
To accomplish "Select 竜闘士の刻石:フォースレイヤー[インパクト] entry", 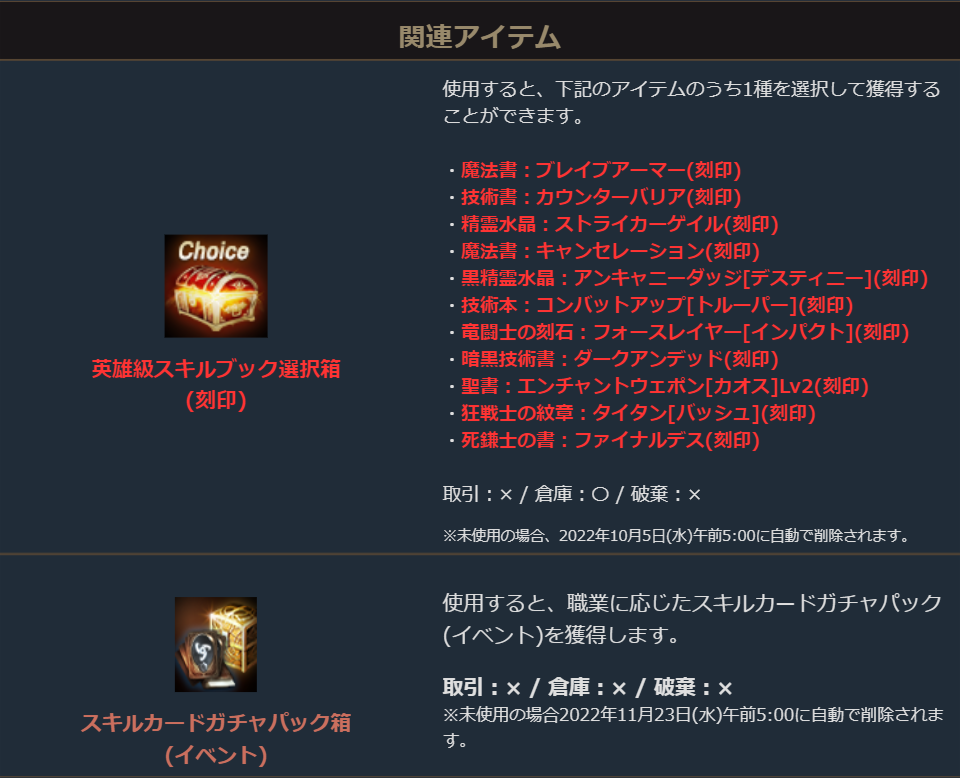I will (684, 332).
